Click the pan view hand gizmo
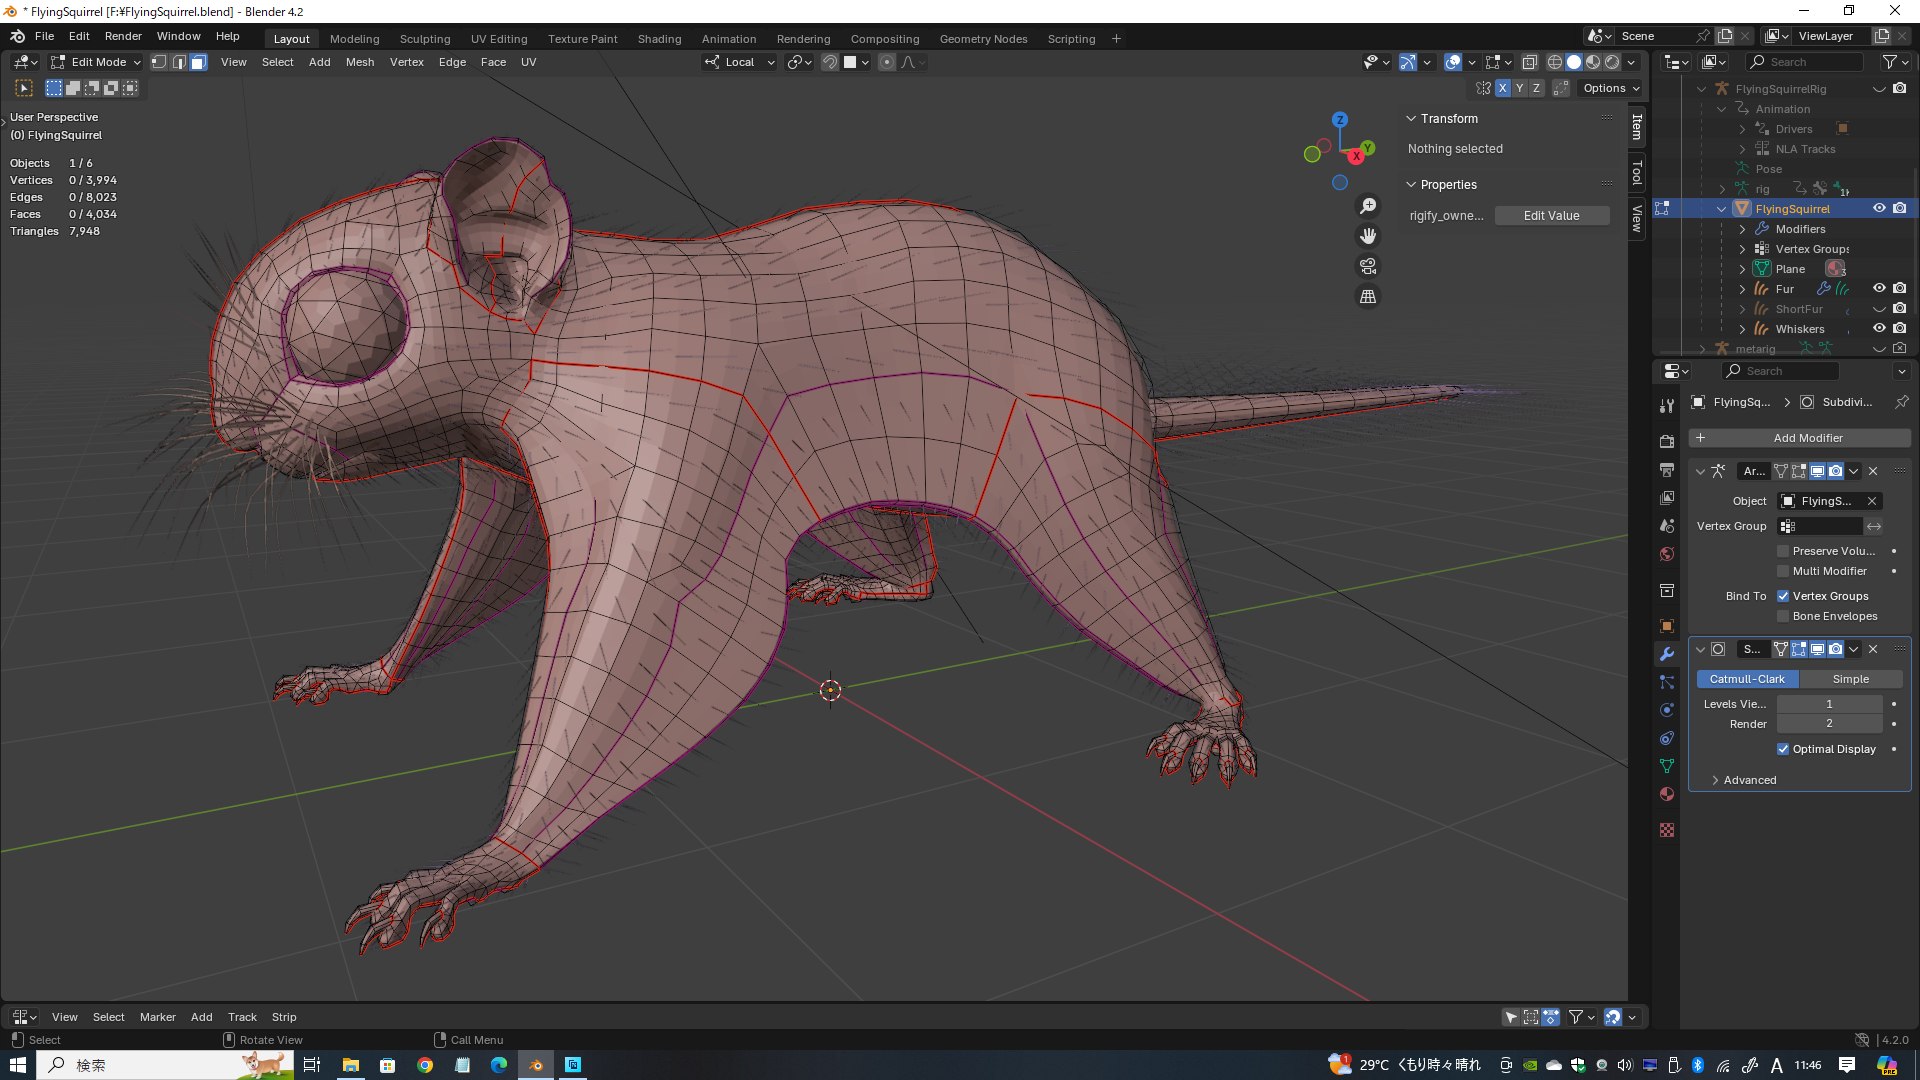 tap(1368, 236)
